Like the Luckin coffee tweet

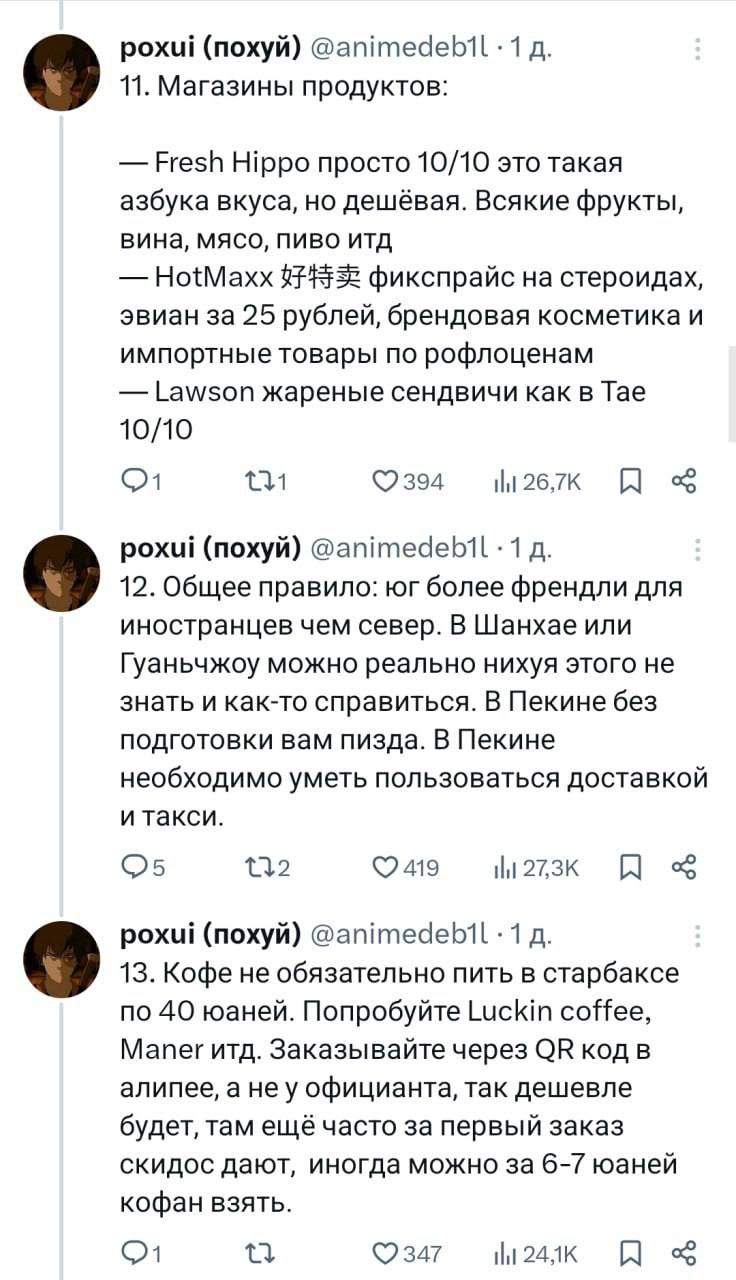point(384,1252)
